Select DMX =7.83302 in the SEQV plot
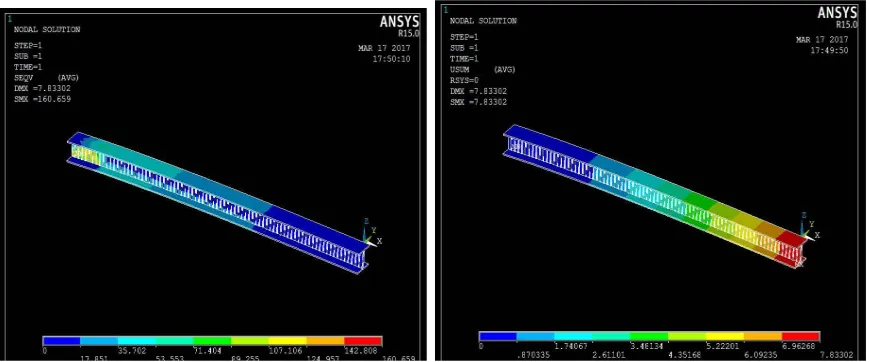 42,89
